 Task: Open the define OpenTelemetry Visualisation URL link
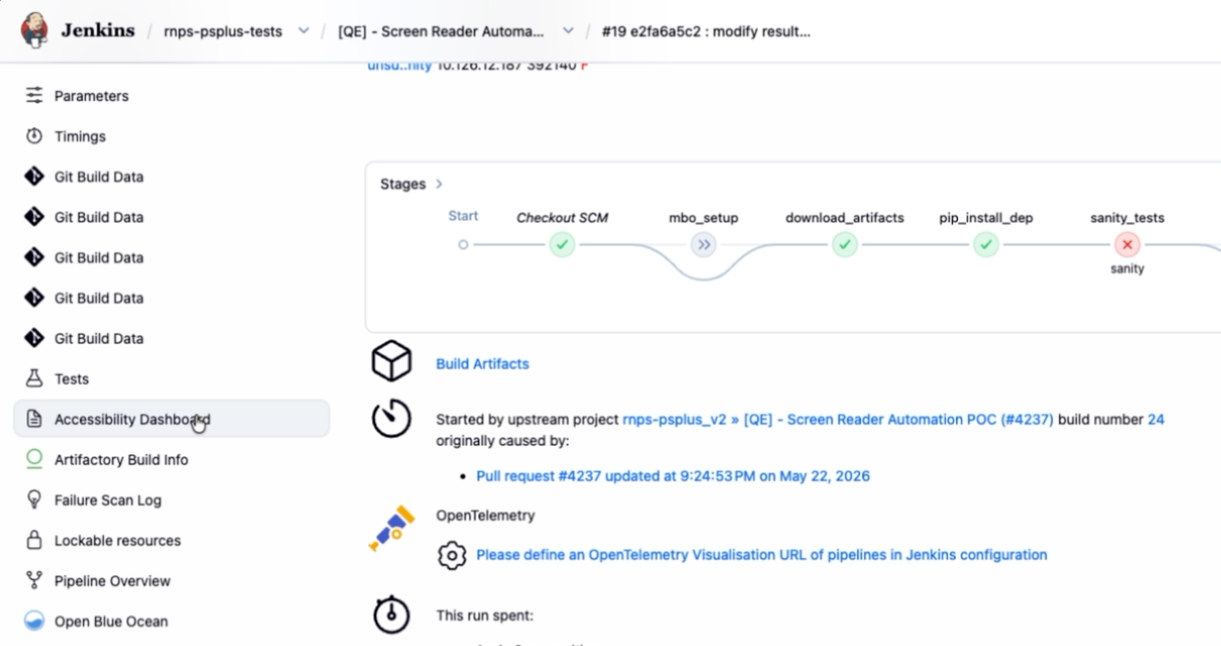[762, 554]
